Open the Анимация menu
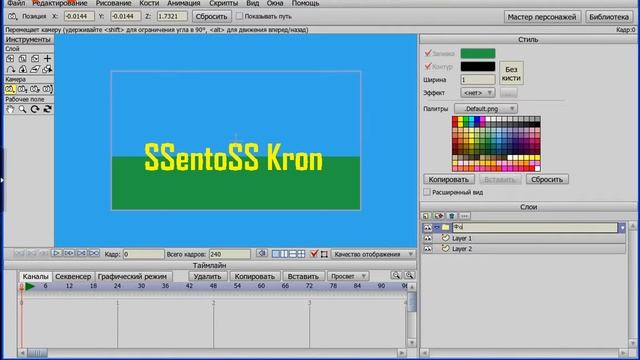The image size is (640, 360). (x=184, y=3)
